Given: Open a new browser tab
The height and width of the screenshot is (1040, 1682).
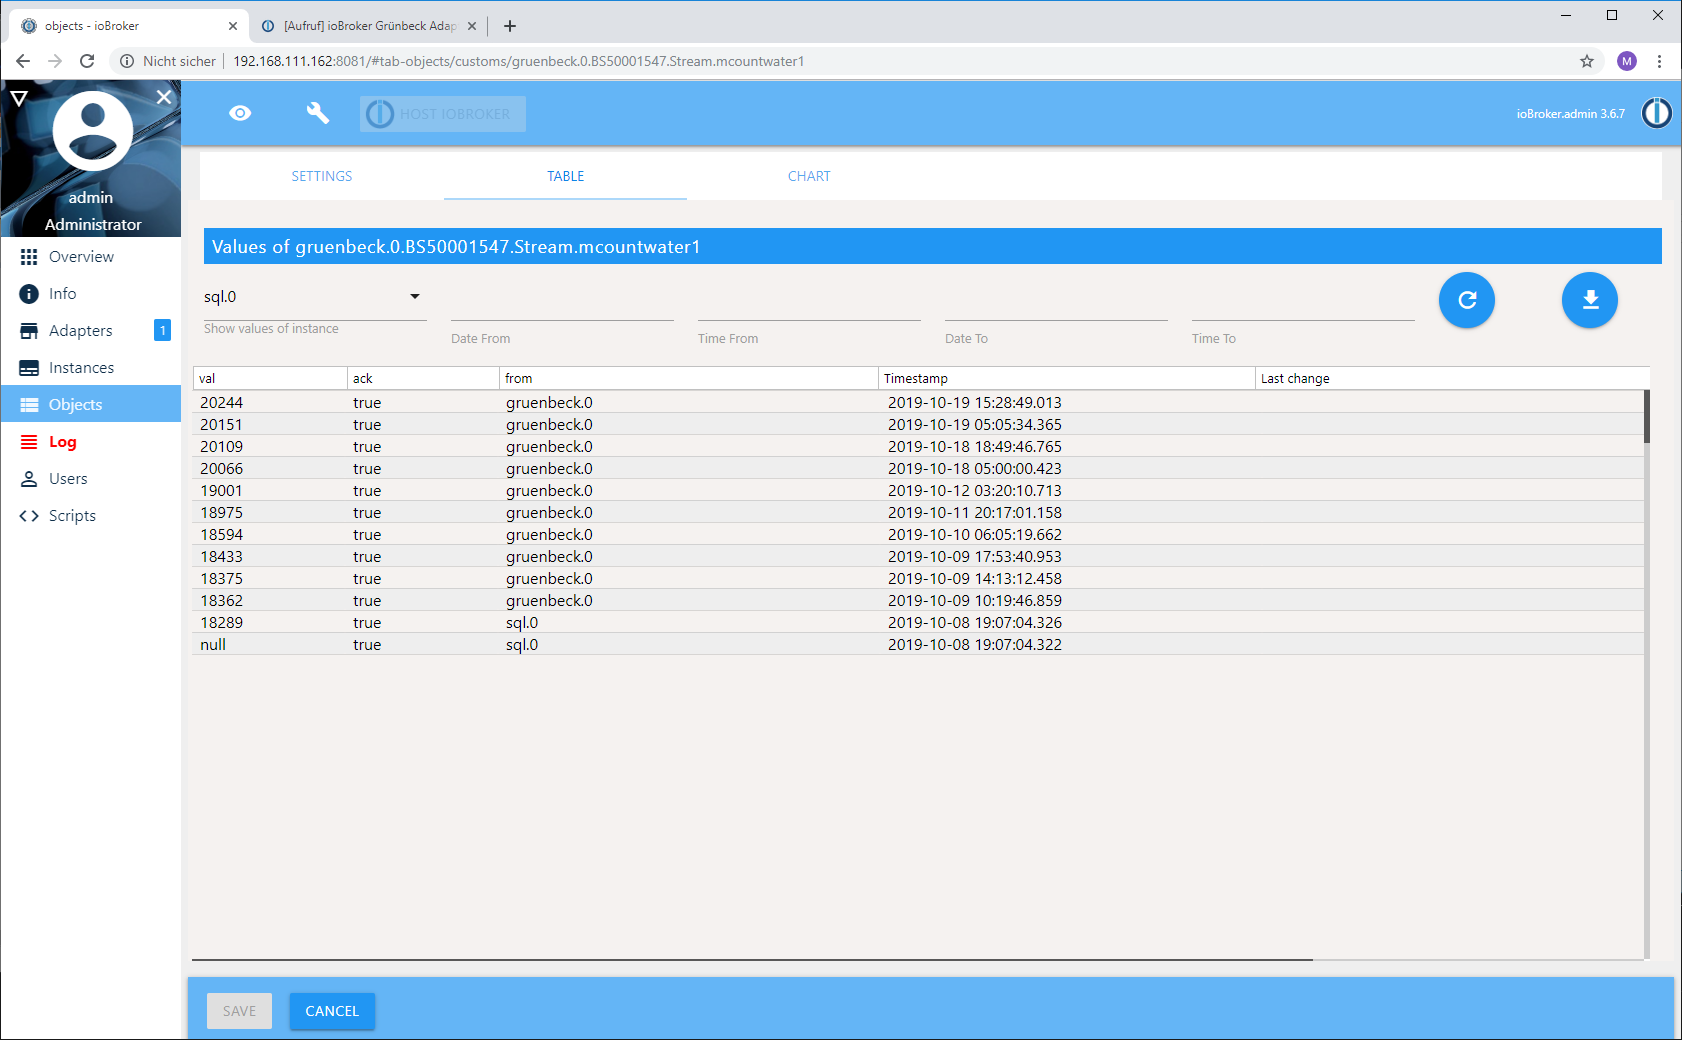Looking at the screenshot, I should click(x=510, y=26).
